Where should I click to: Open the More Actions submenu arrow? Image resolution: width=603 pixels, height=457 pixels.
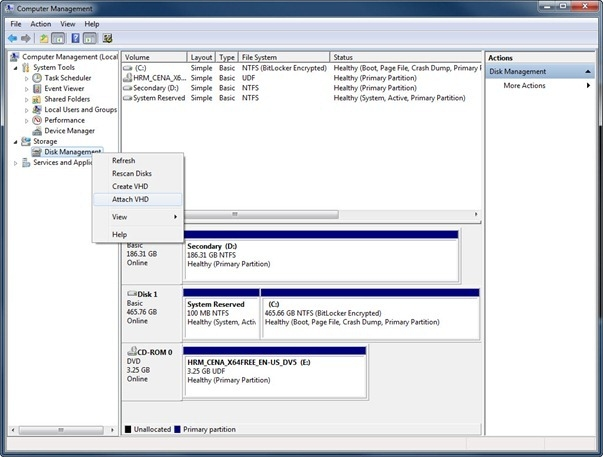tap(588, 85)
